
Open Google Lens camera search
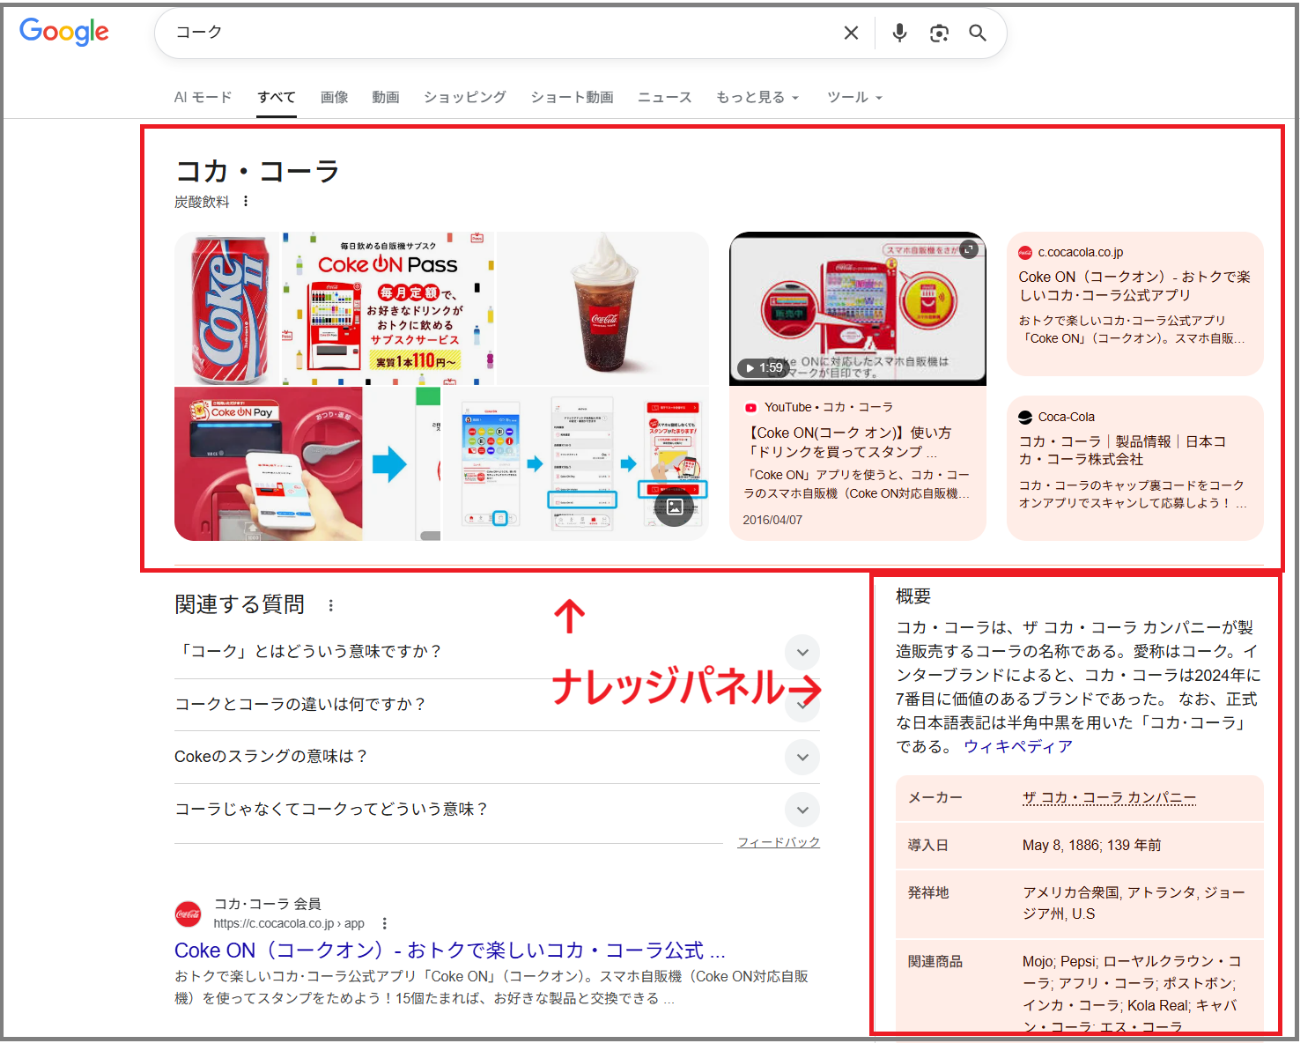(938, 32)
